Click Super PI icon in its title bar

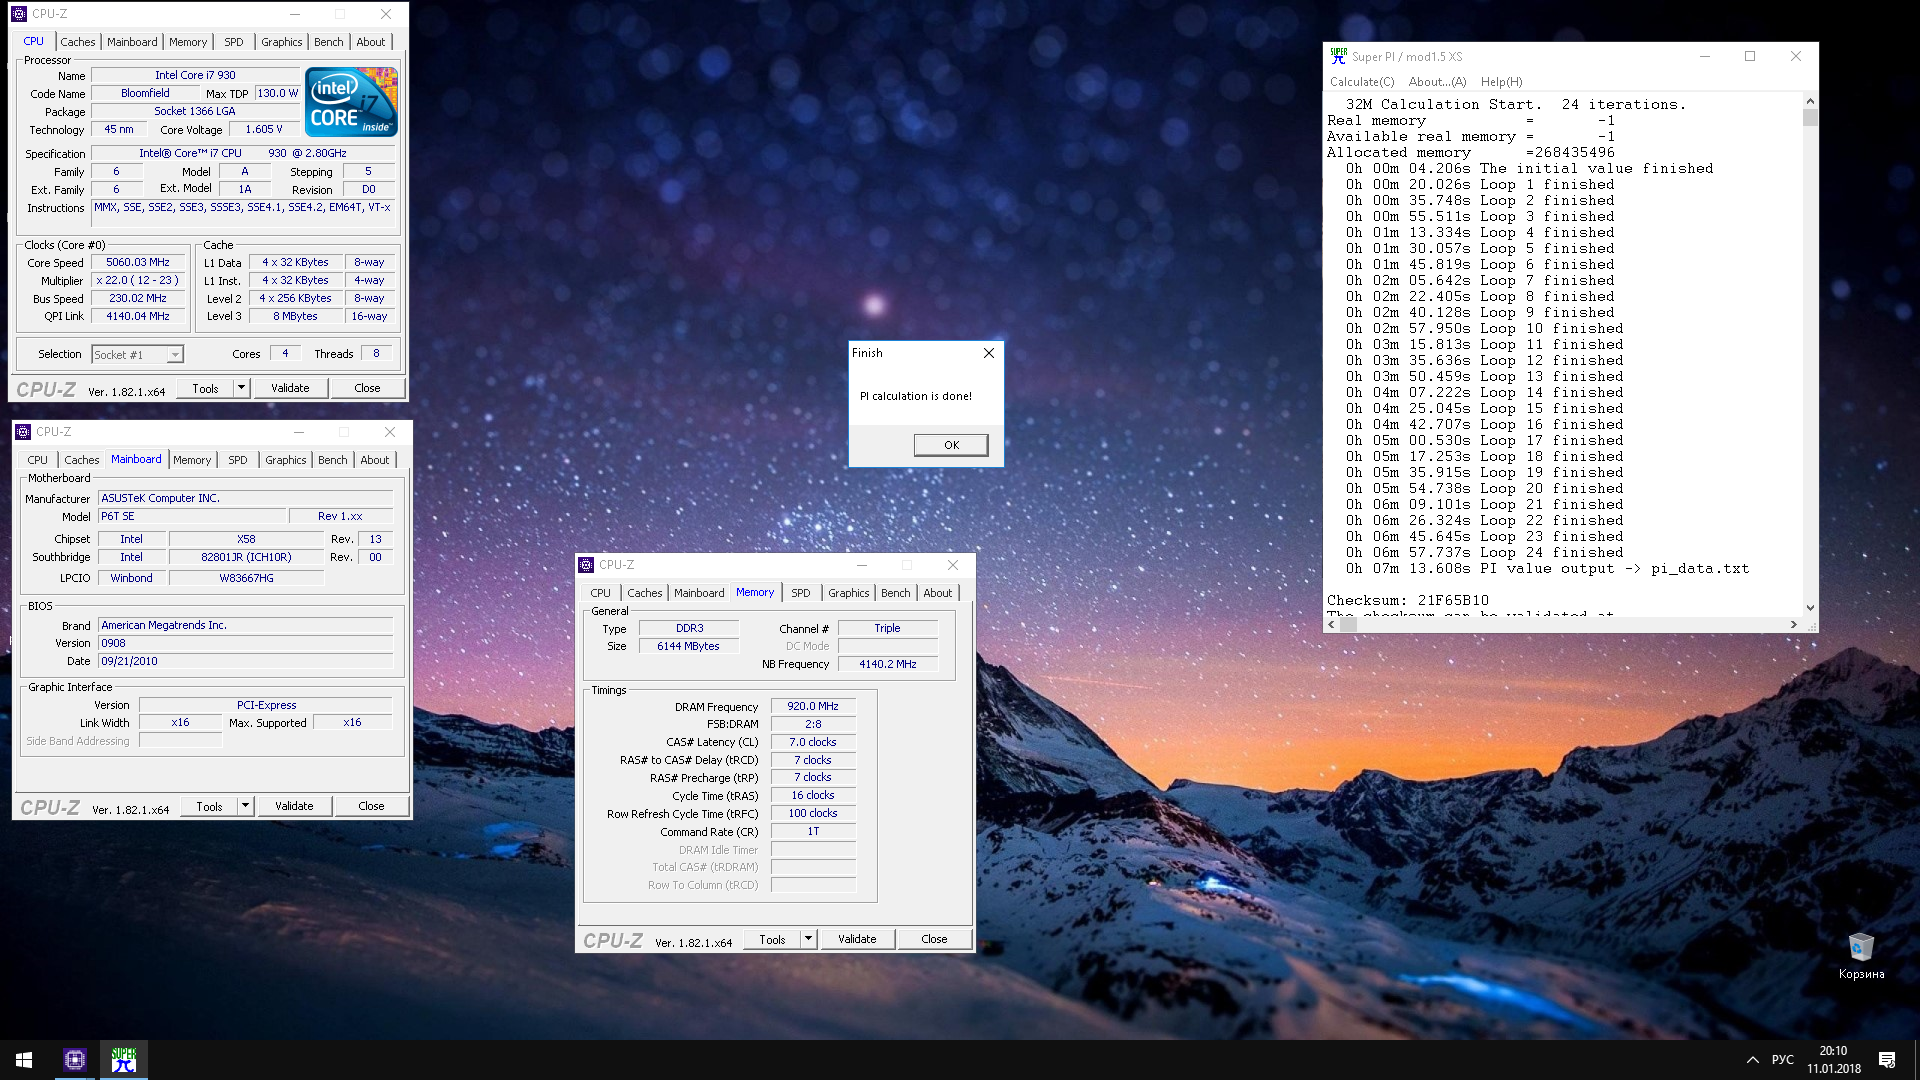coord(1338,57)
